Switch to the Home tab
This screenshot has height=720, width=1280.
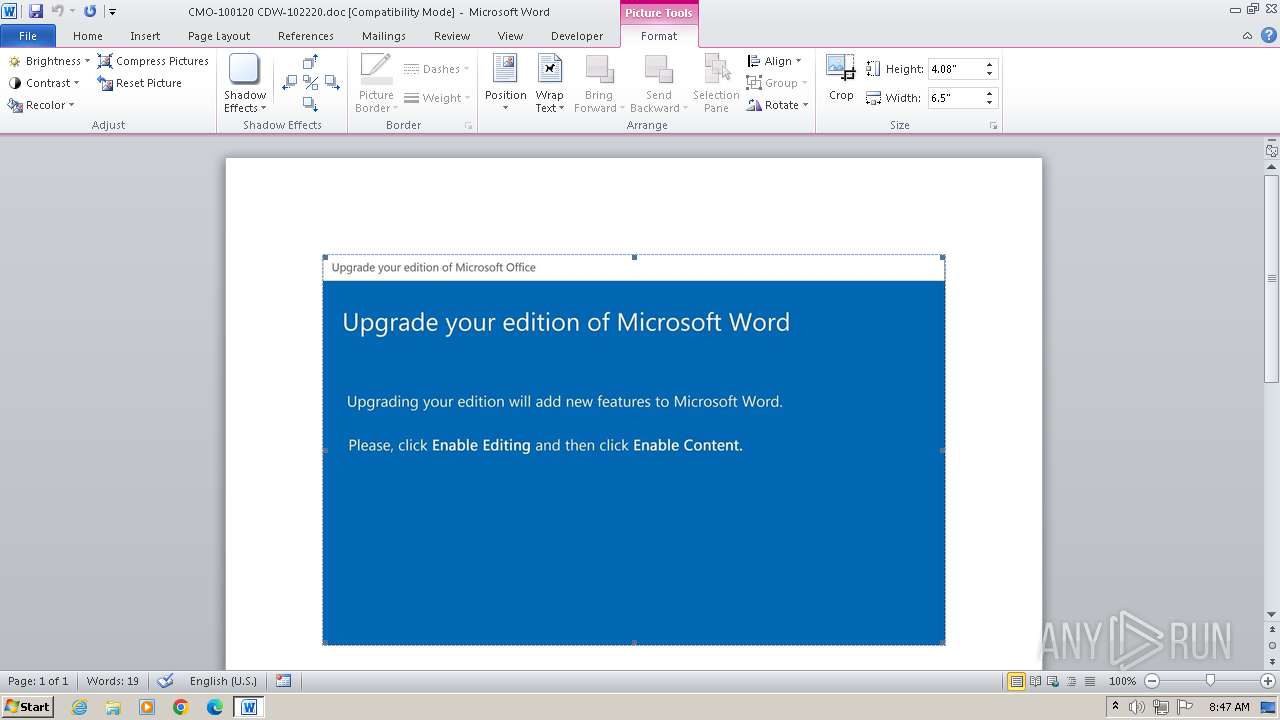coord(88,36)
